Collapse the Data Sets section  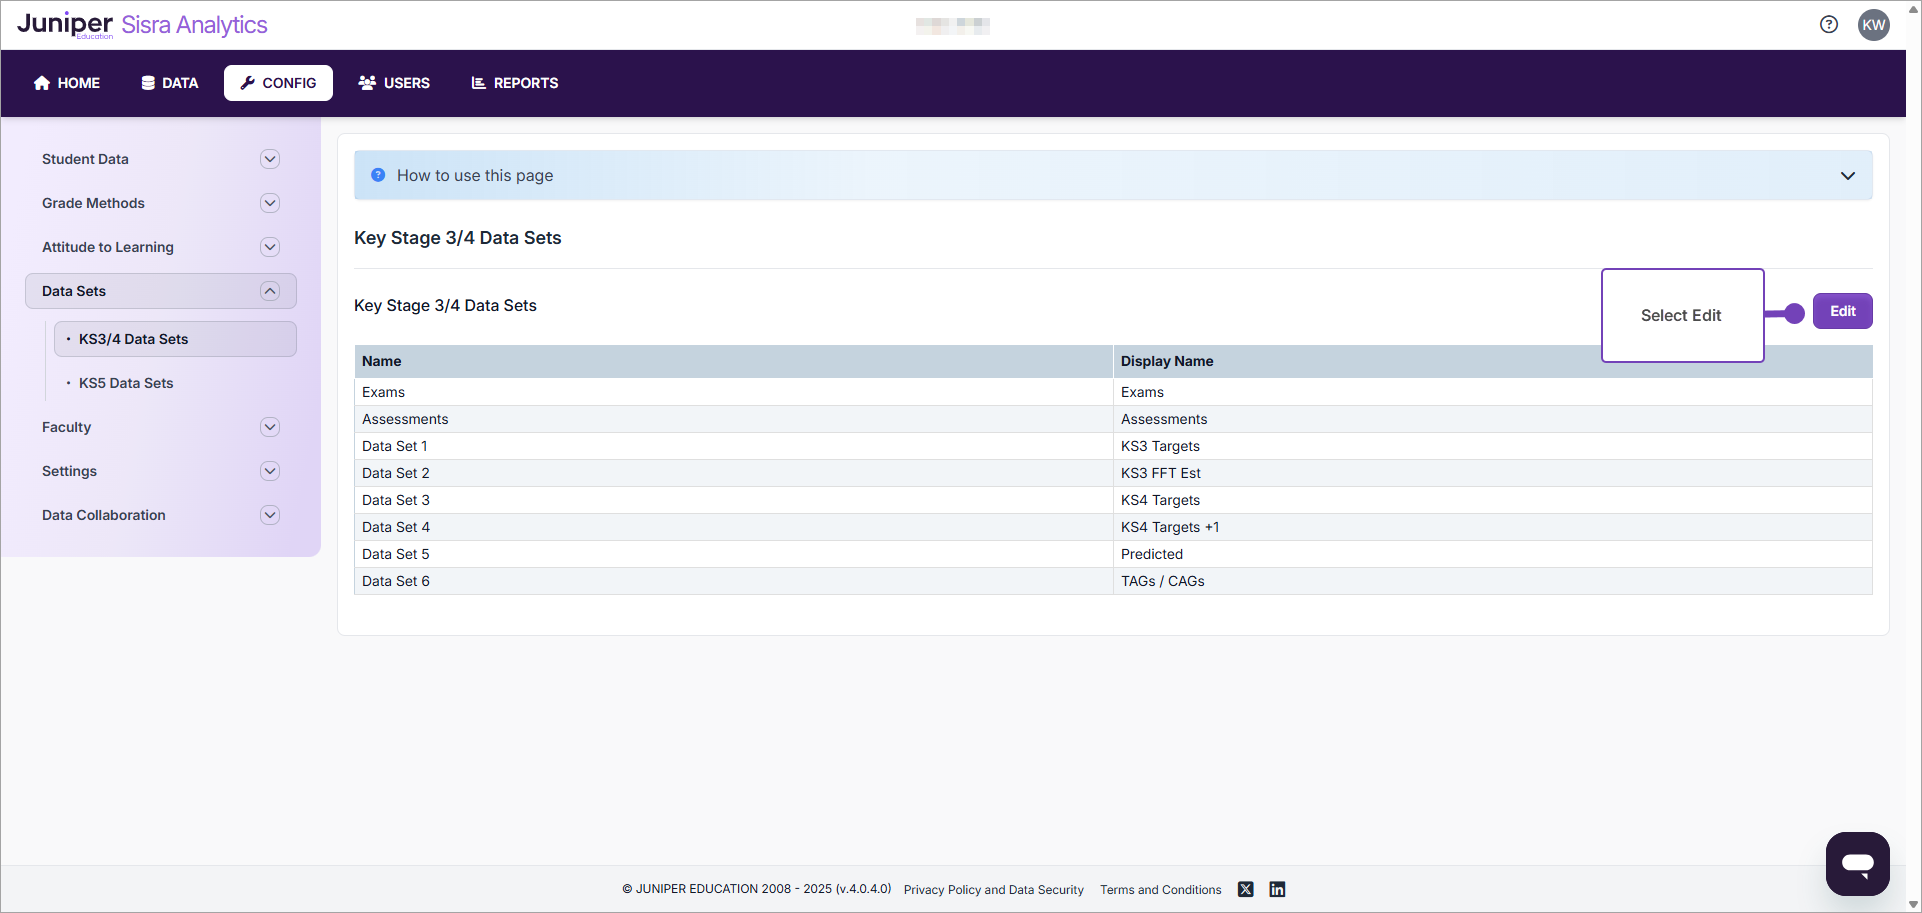tap(270, 290)
